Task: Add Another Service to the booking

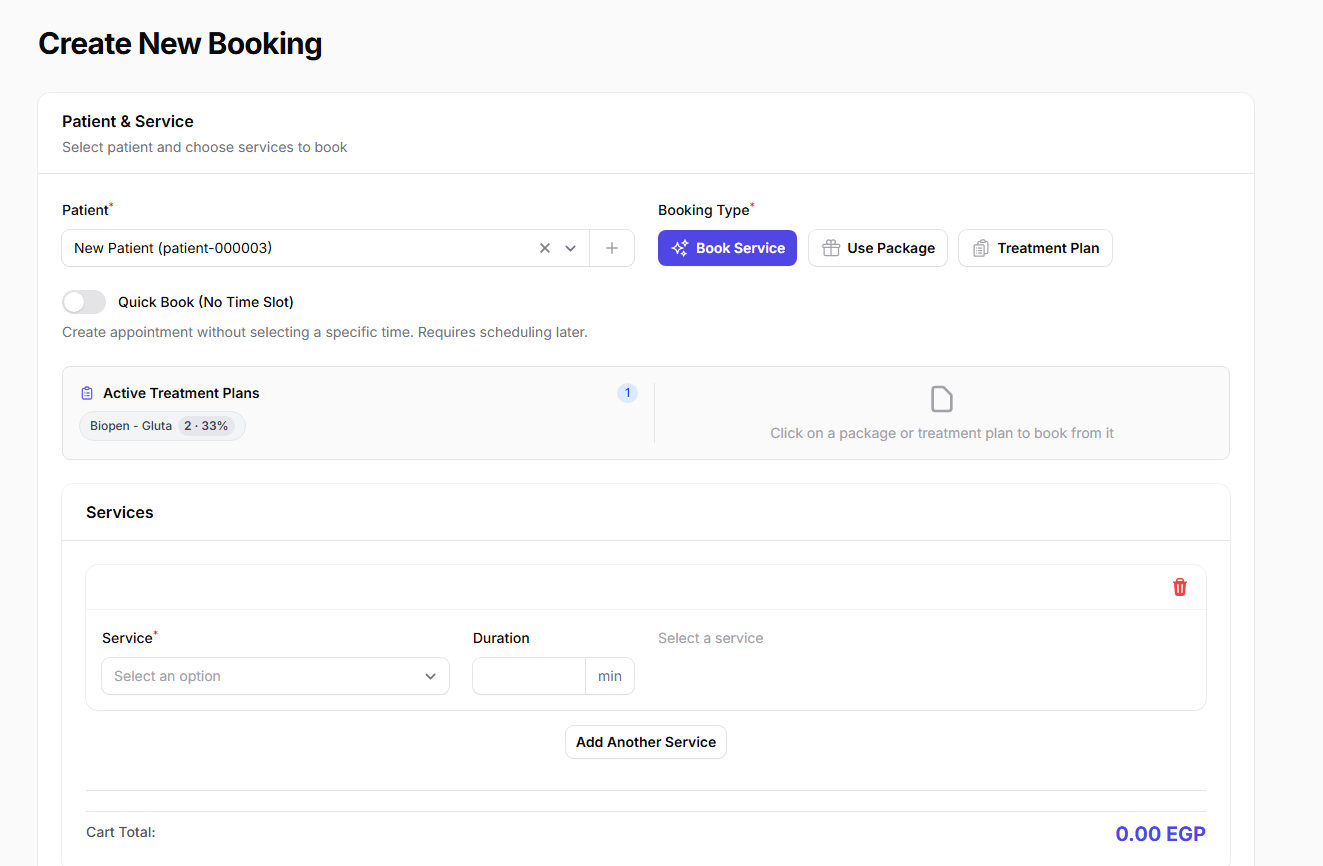Action: point(646,742)
